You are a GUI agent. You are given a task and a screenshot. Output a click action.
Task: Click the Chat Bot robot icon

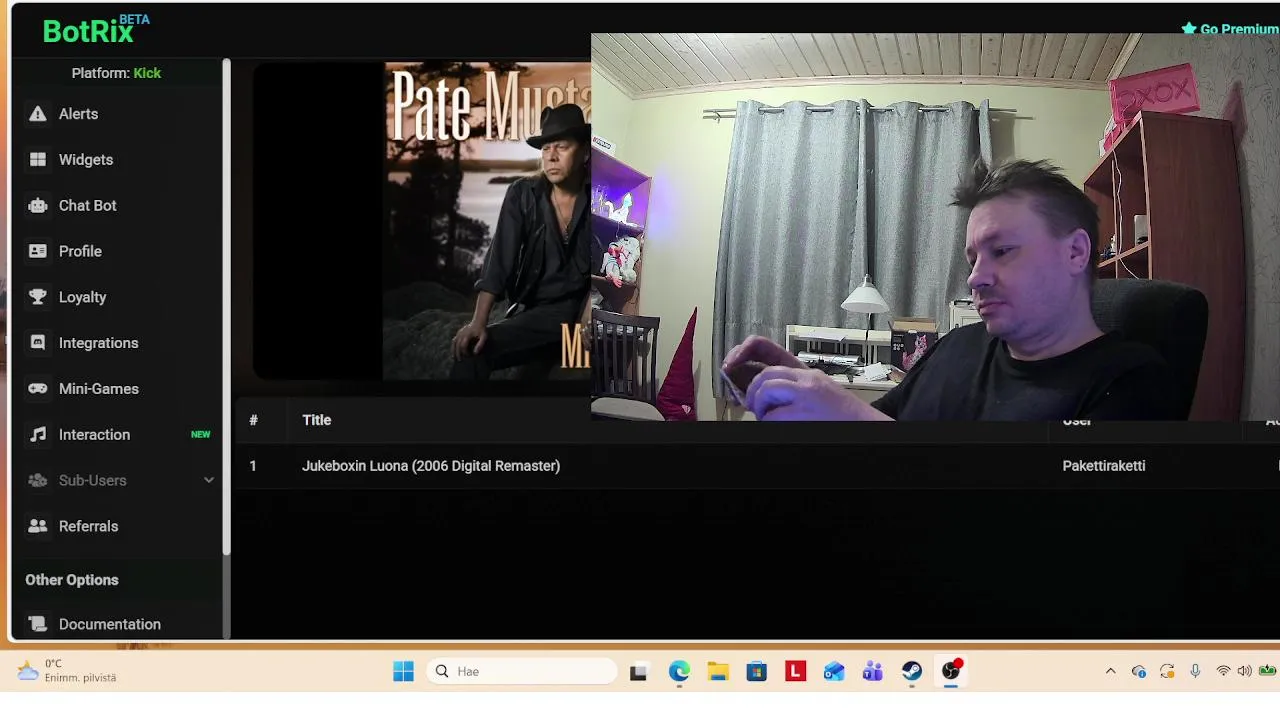(38, 206)
